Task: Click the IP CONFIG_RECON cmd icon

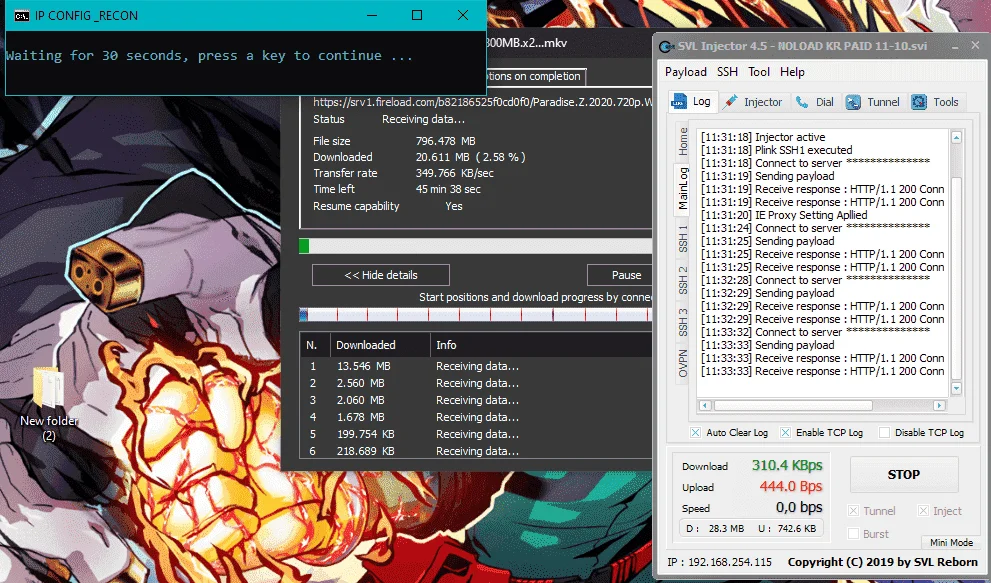Action: 21,16
